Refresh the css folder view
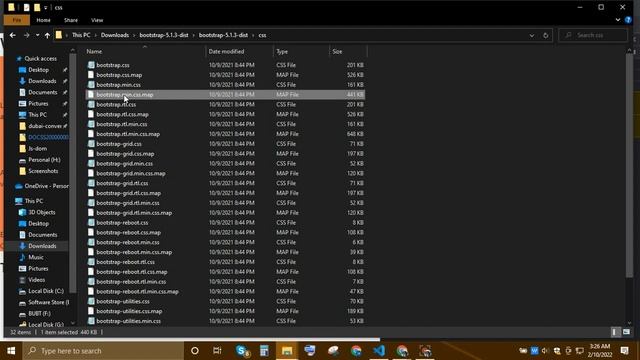Screen dimensions: 640x360 pyautogui.click(x=545, y=36)
